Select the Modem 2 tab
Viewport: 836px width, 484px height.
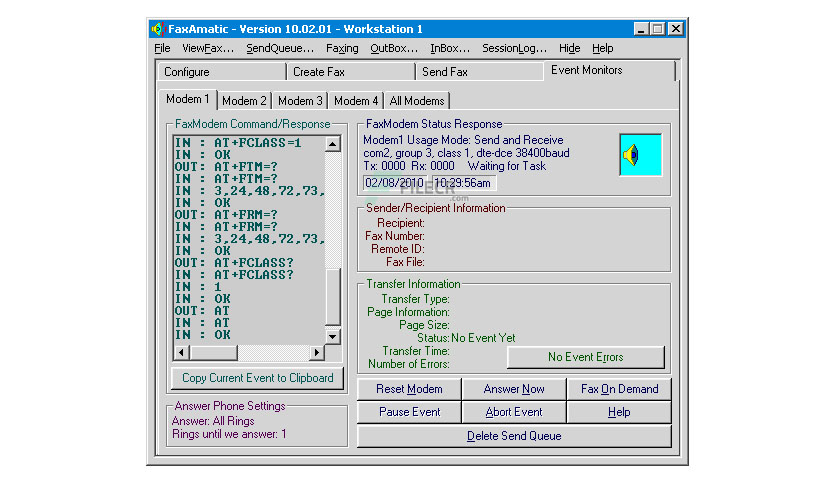(x=244, y=101)
